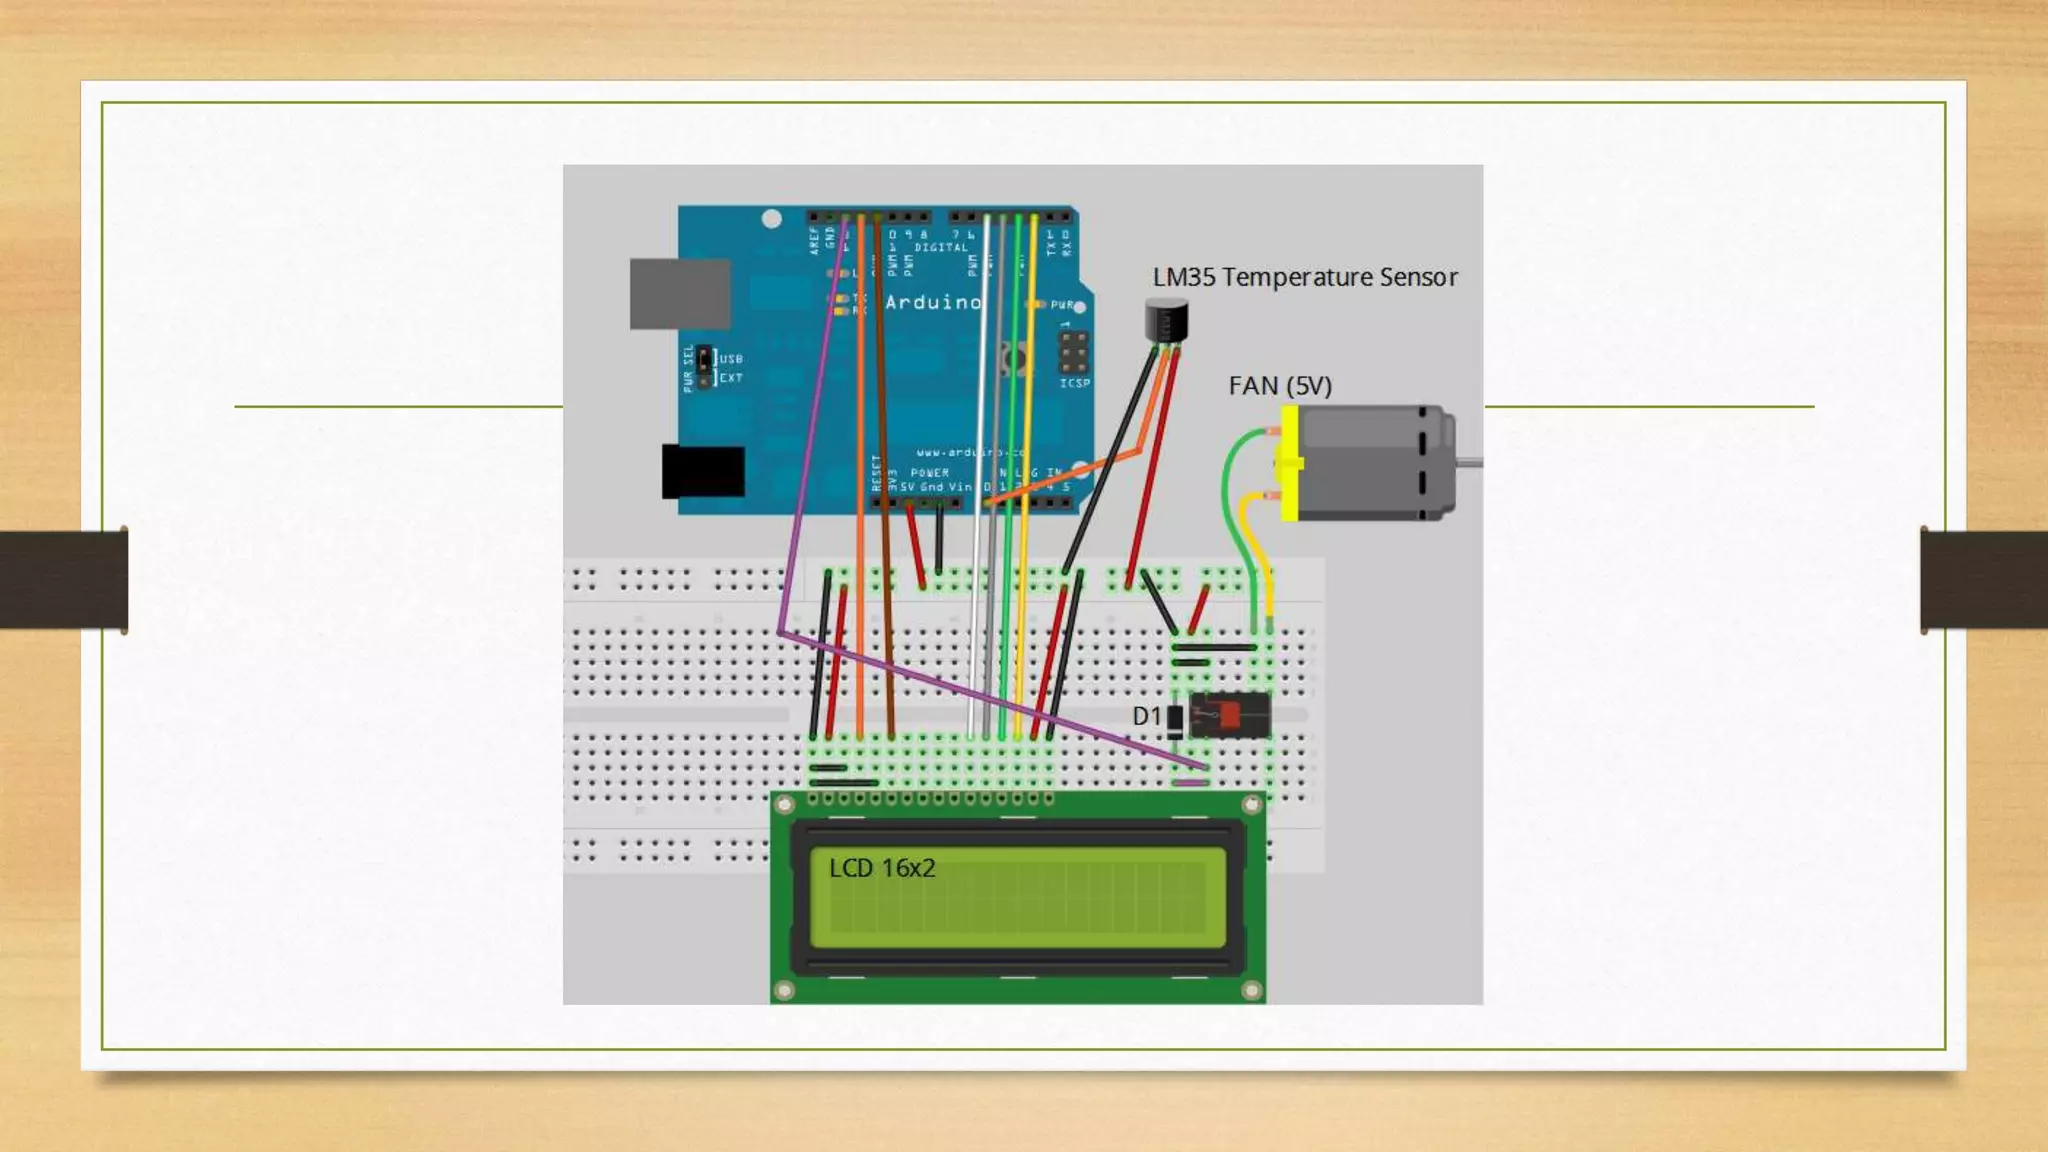Click the 'LCD 16x2' text on the display
Screen dimensions: 2048x1152
pos(882,868)
